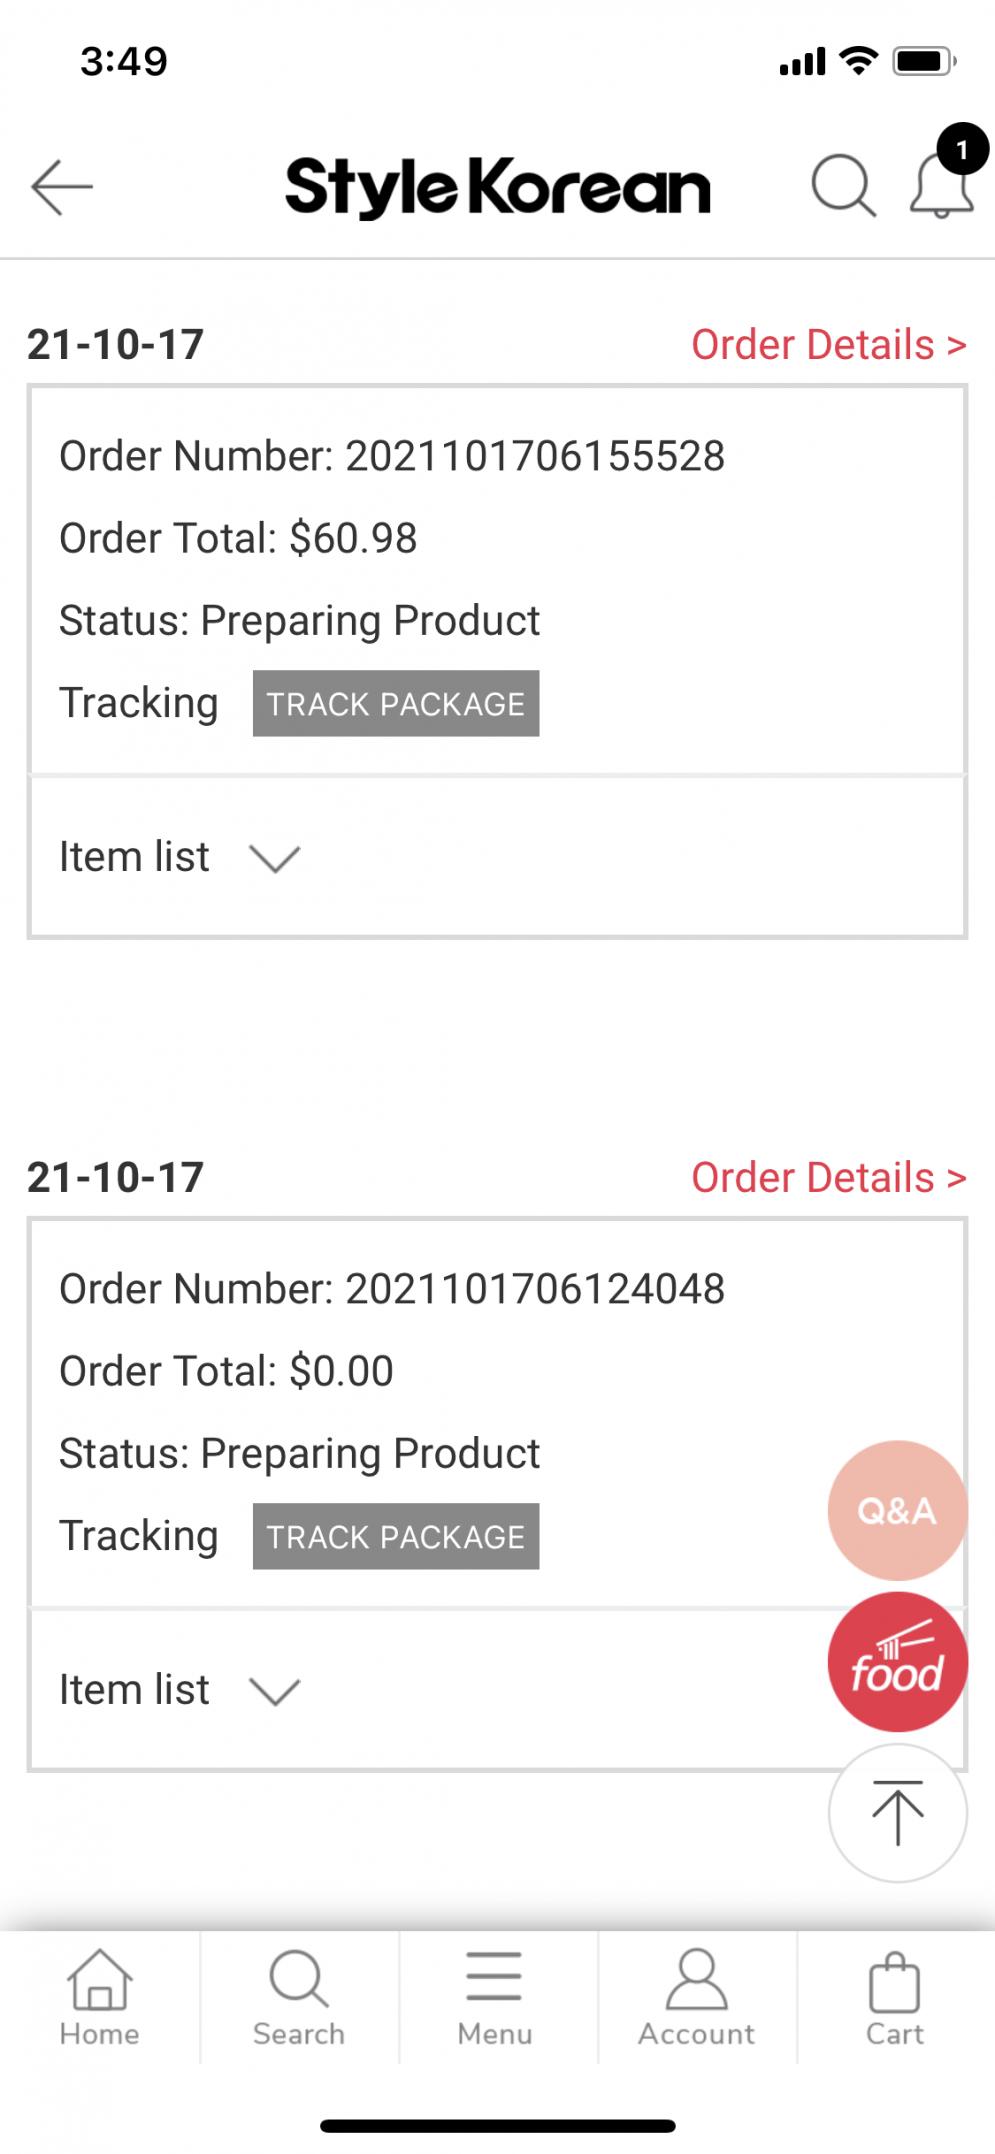The height and width of the screenshot is (2154, 995).
Task: Tap the scroll-to-top arrow button
Action: point(897,1813)
